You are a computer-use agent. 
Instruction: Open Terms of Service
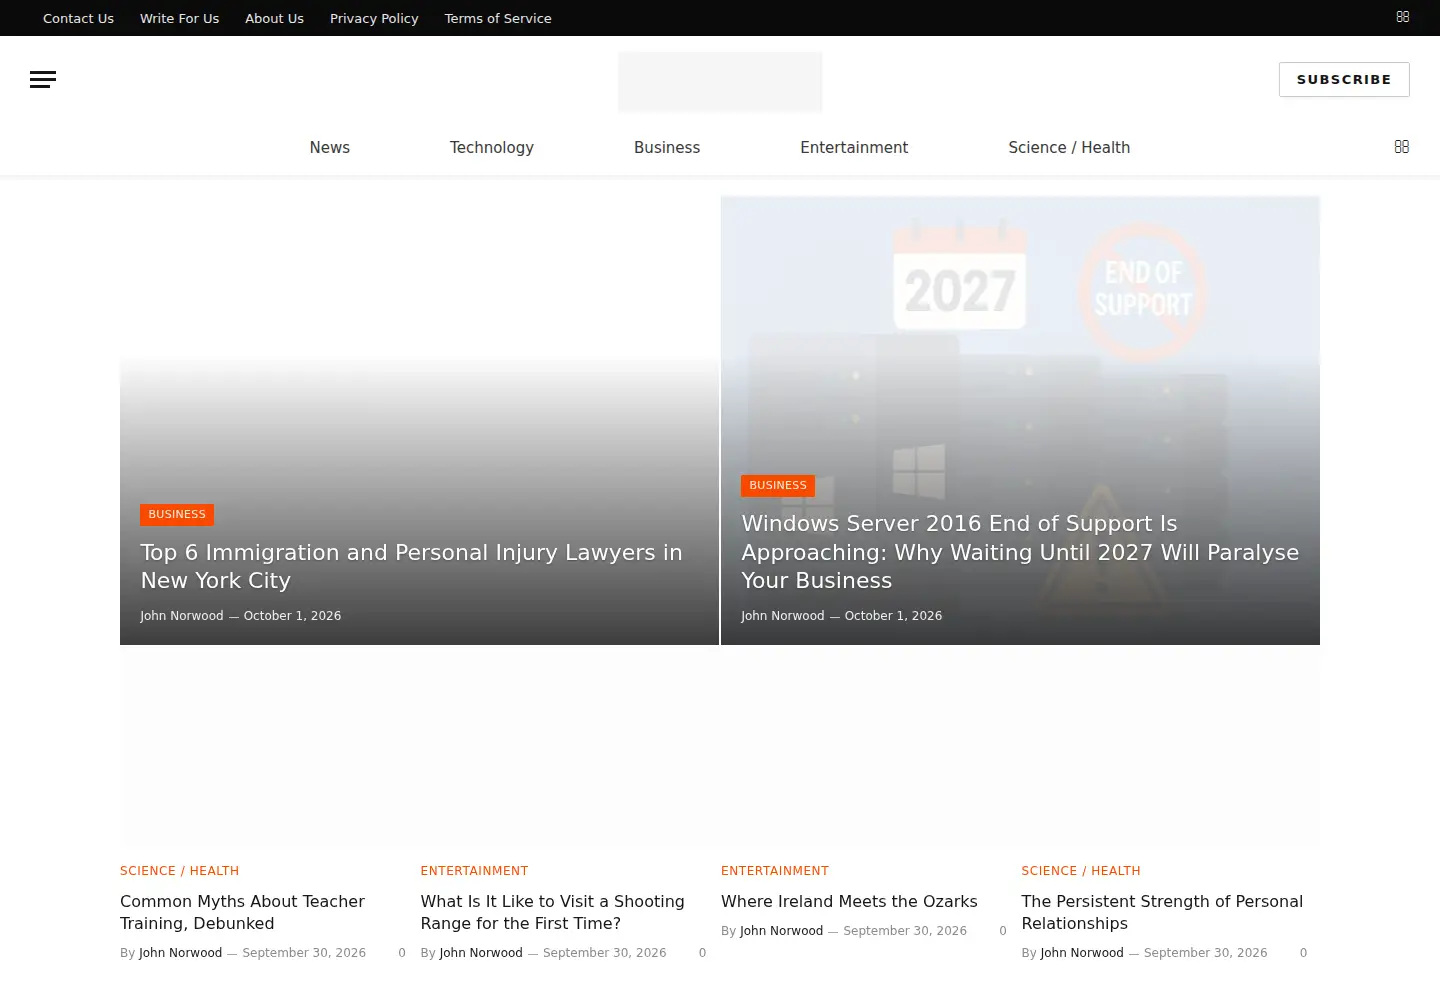click(498, 18)
